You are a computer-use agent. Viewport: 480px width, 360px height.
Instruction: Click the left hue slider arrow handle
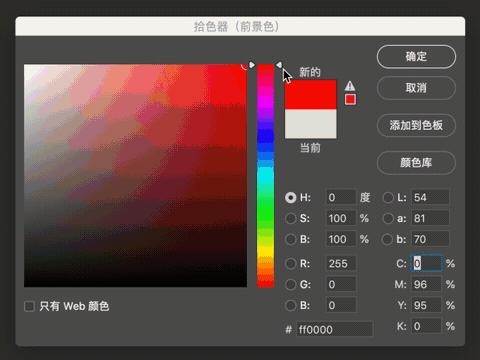pos(252,65)
